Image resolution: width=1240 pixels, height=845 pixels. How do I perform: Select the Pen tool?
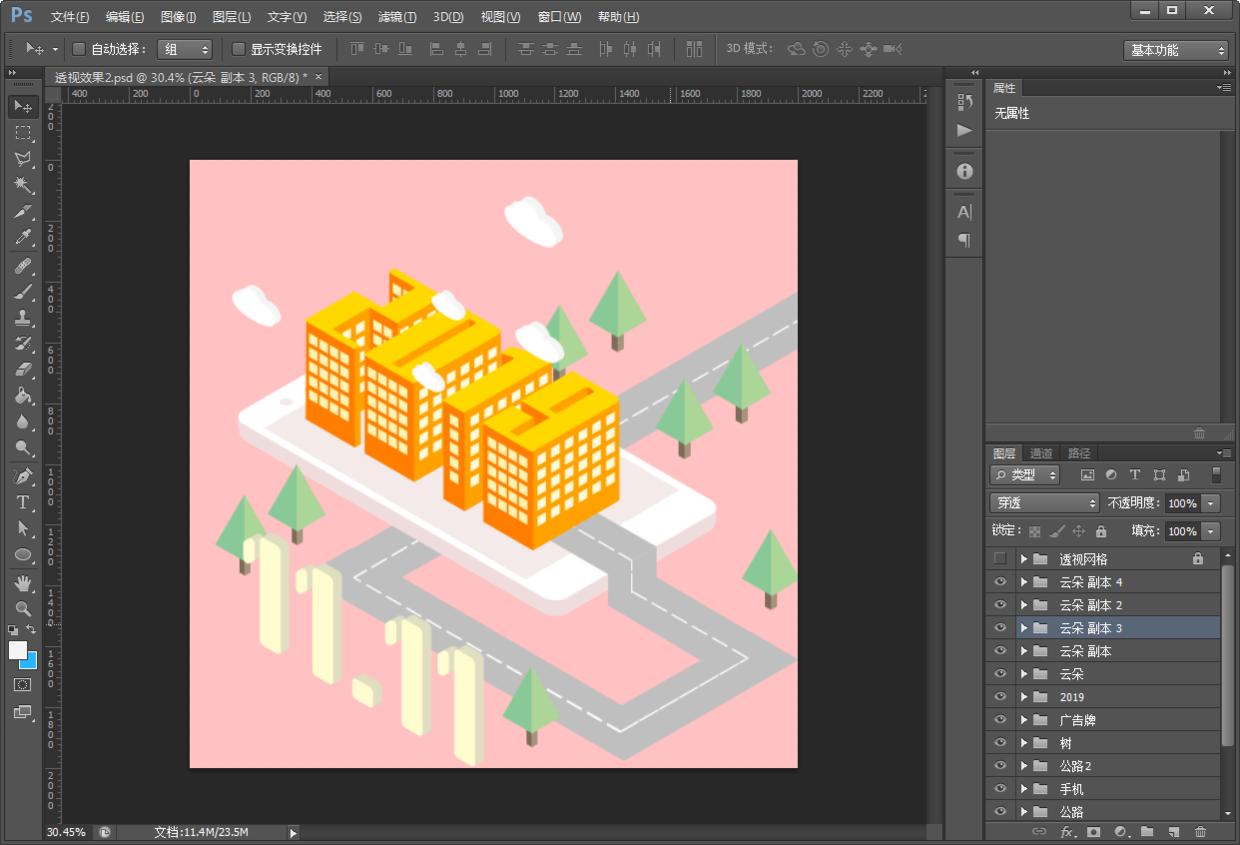click(23, 476)
